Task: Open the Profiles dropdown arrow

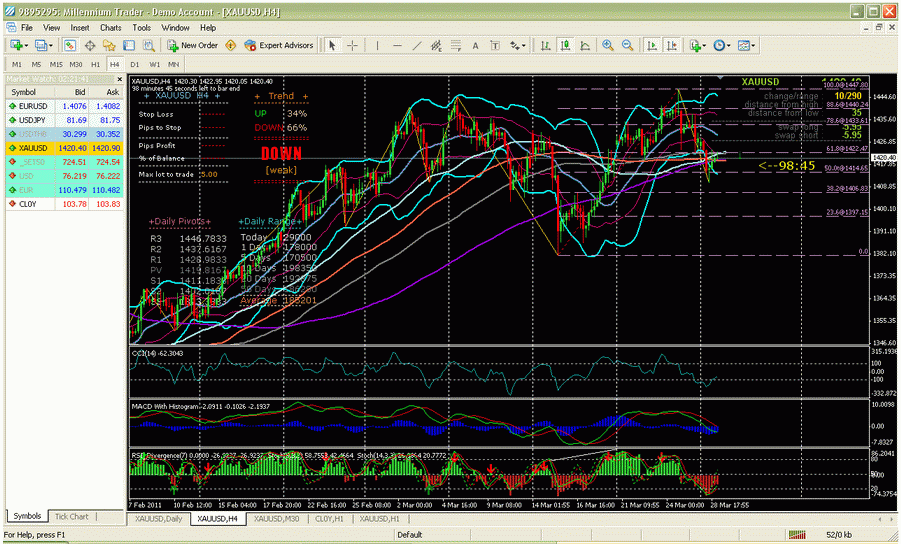Action: click(x=51, y=45)
